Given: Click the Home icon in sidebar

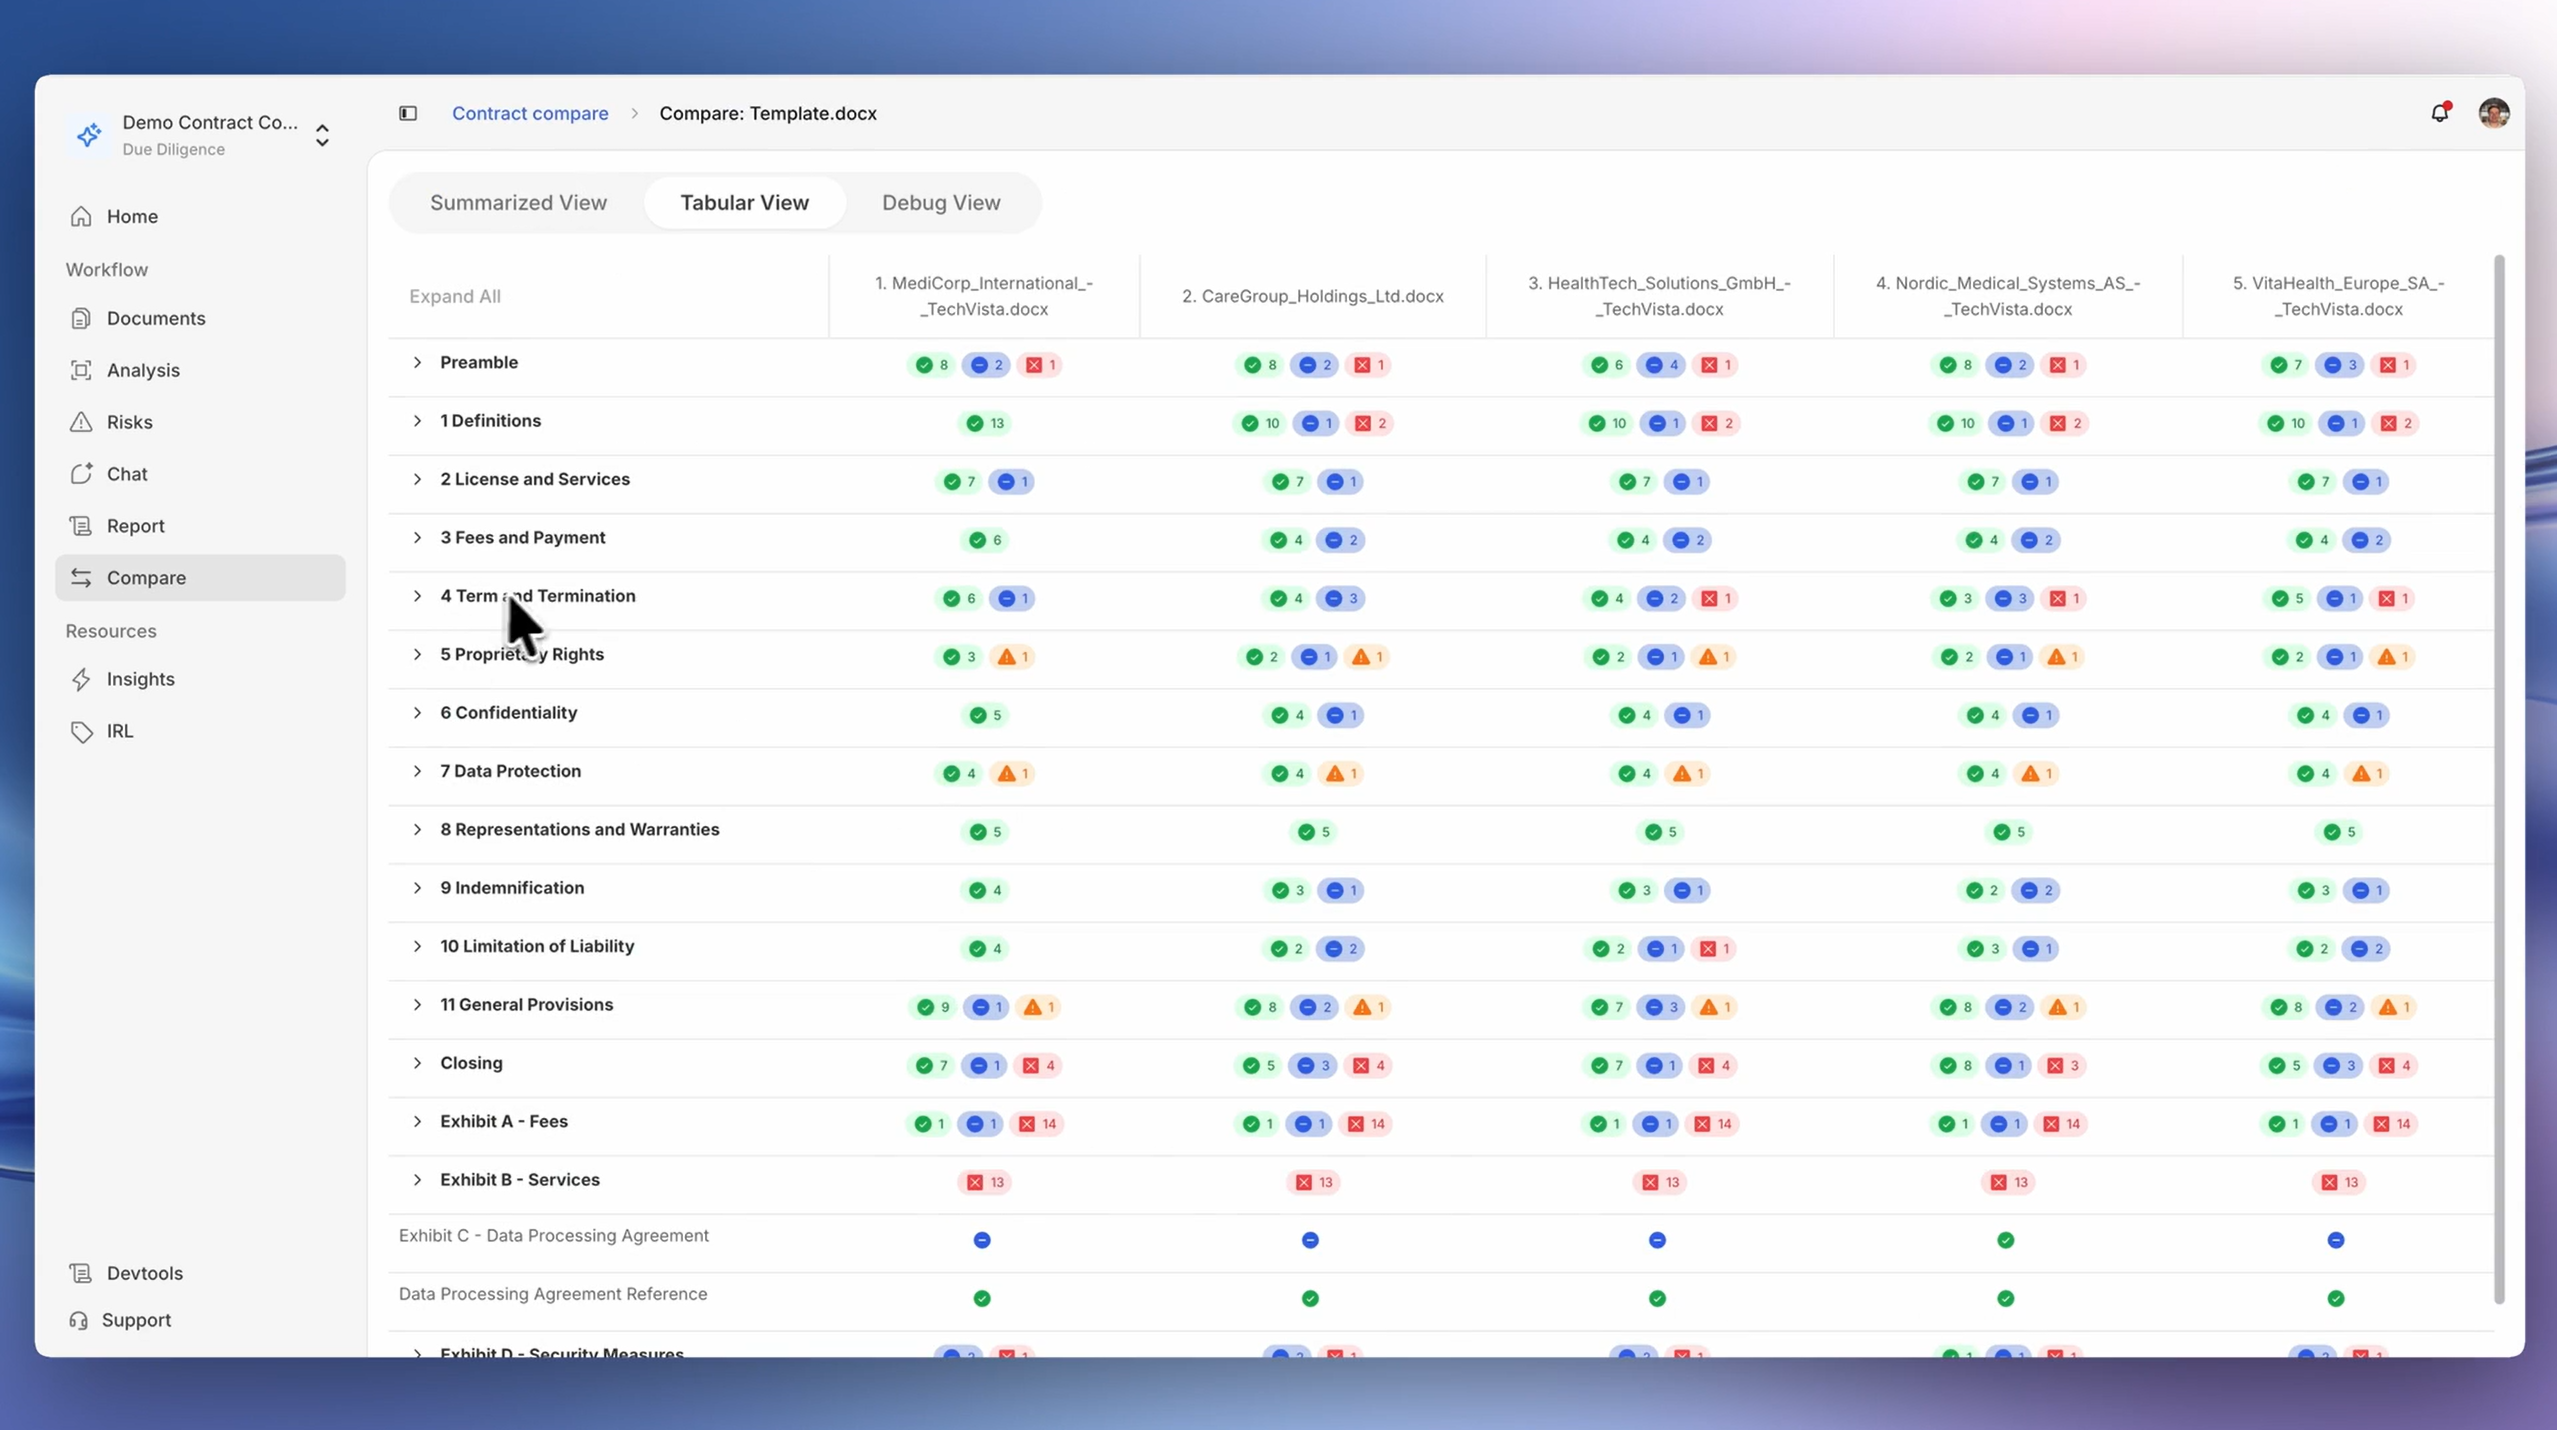Looking at the screenshot, I should 81,216.
